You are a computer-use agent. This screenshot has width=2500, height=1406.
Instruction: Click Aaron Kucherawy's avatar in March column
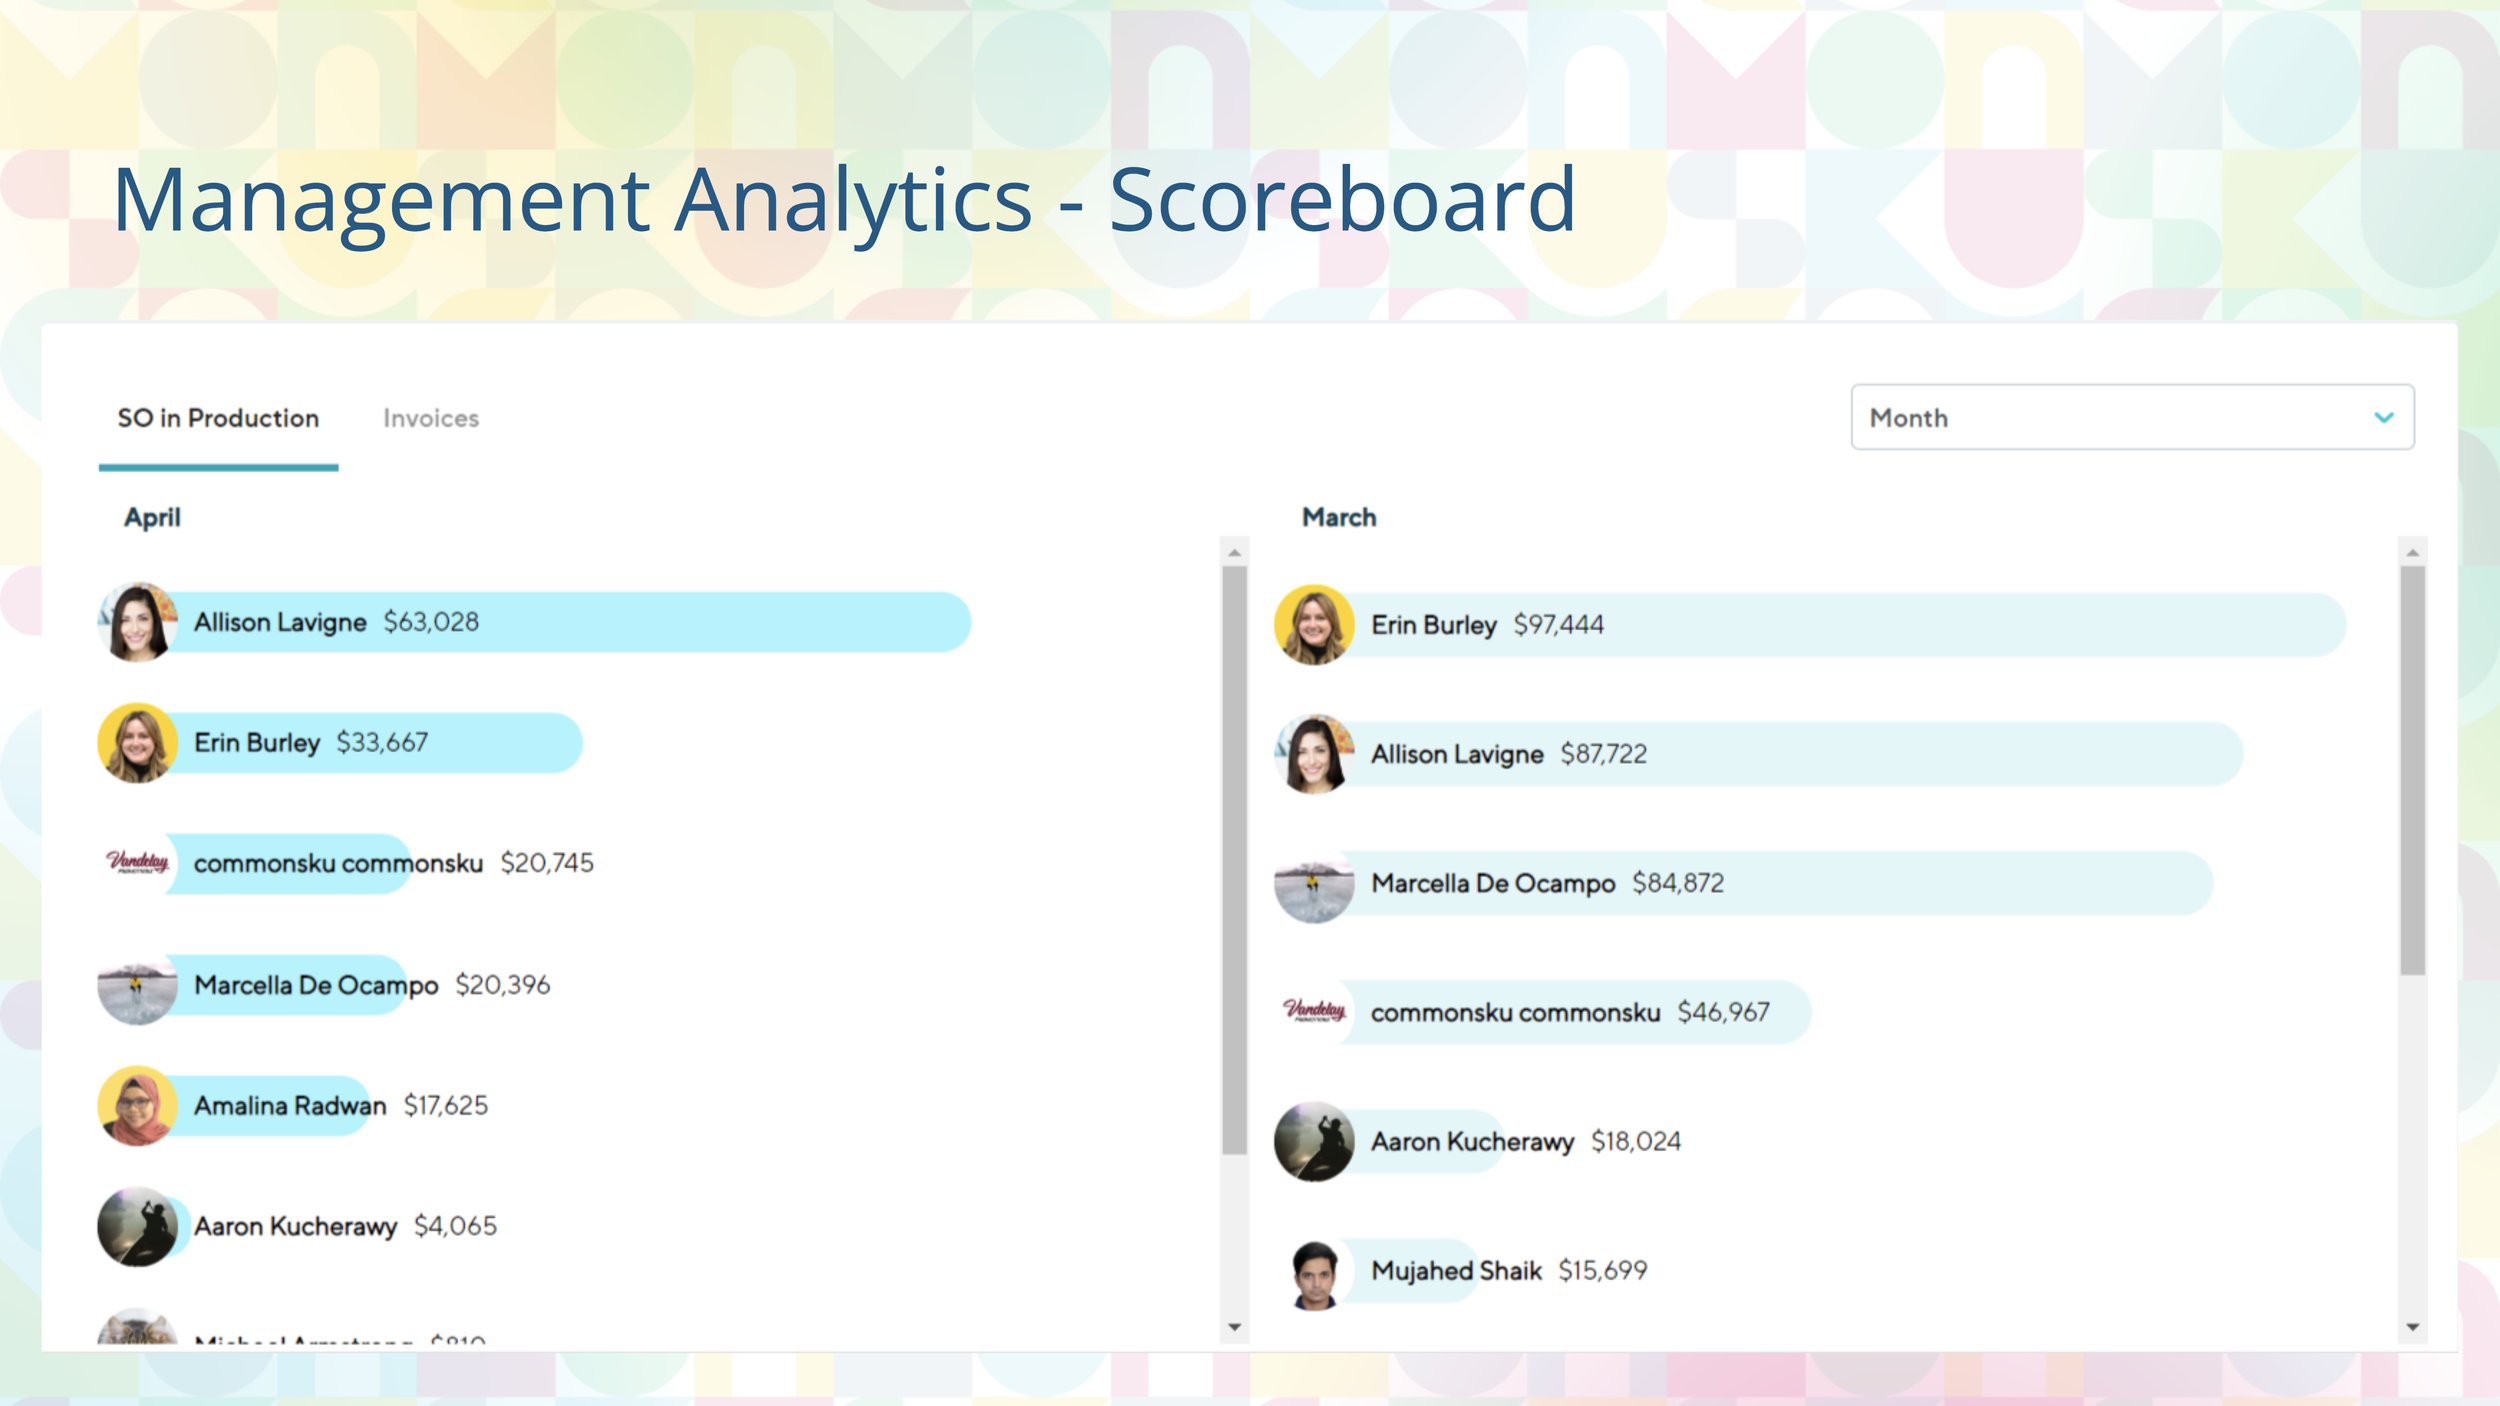1313,1142
